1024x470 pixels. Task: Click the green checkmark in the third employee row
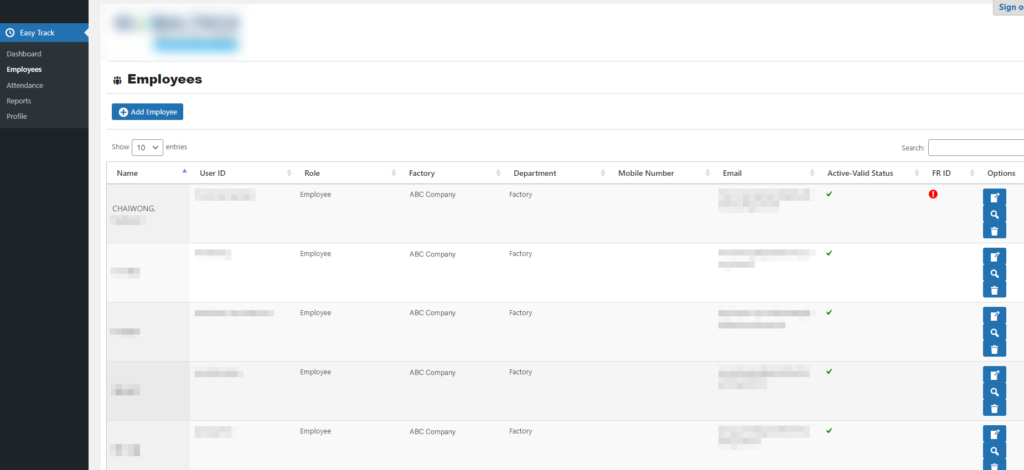coord(829,312)
